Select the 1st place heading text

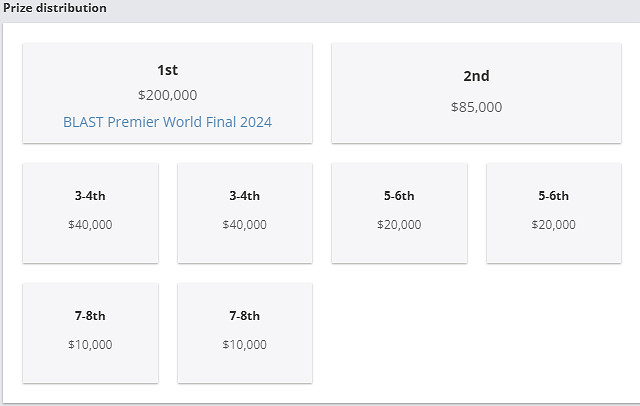tap(167, 70)
